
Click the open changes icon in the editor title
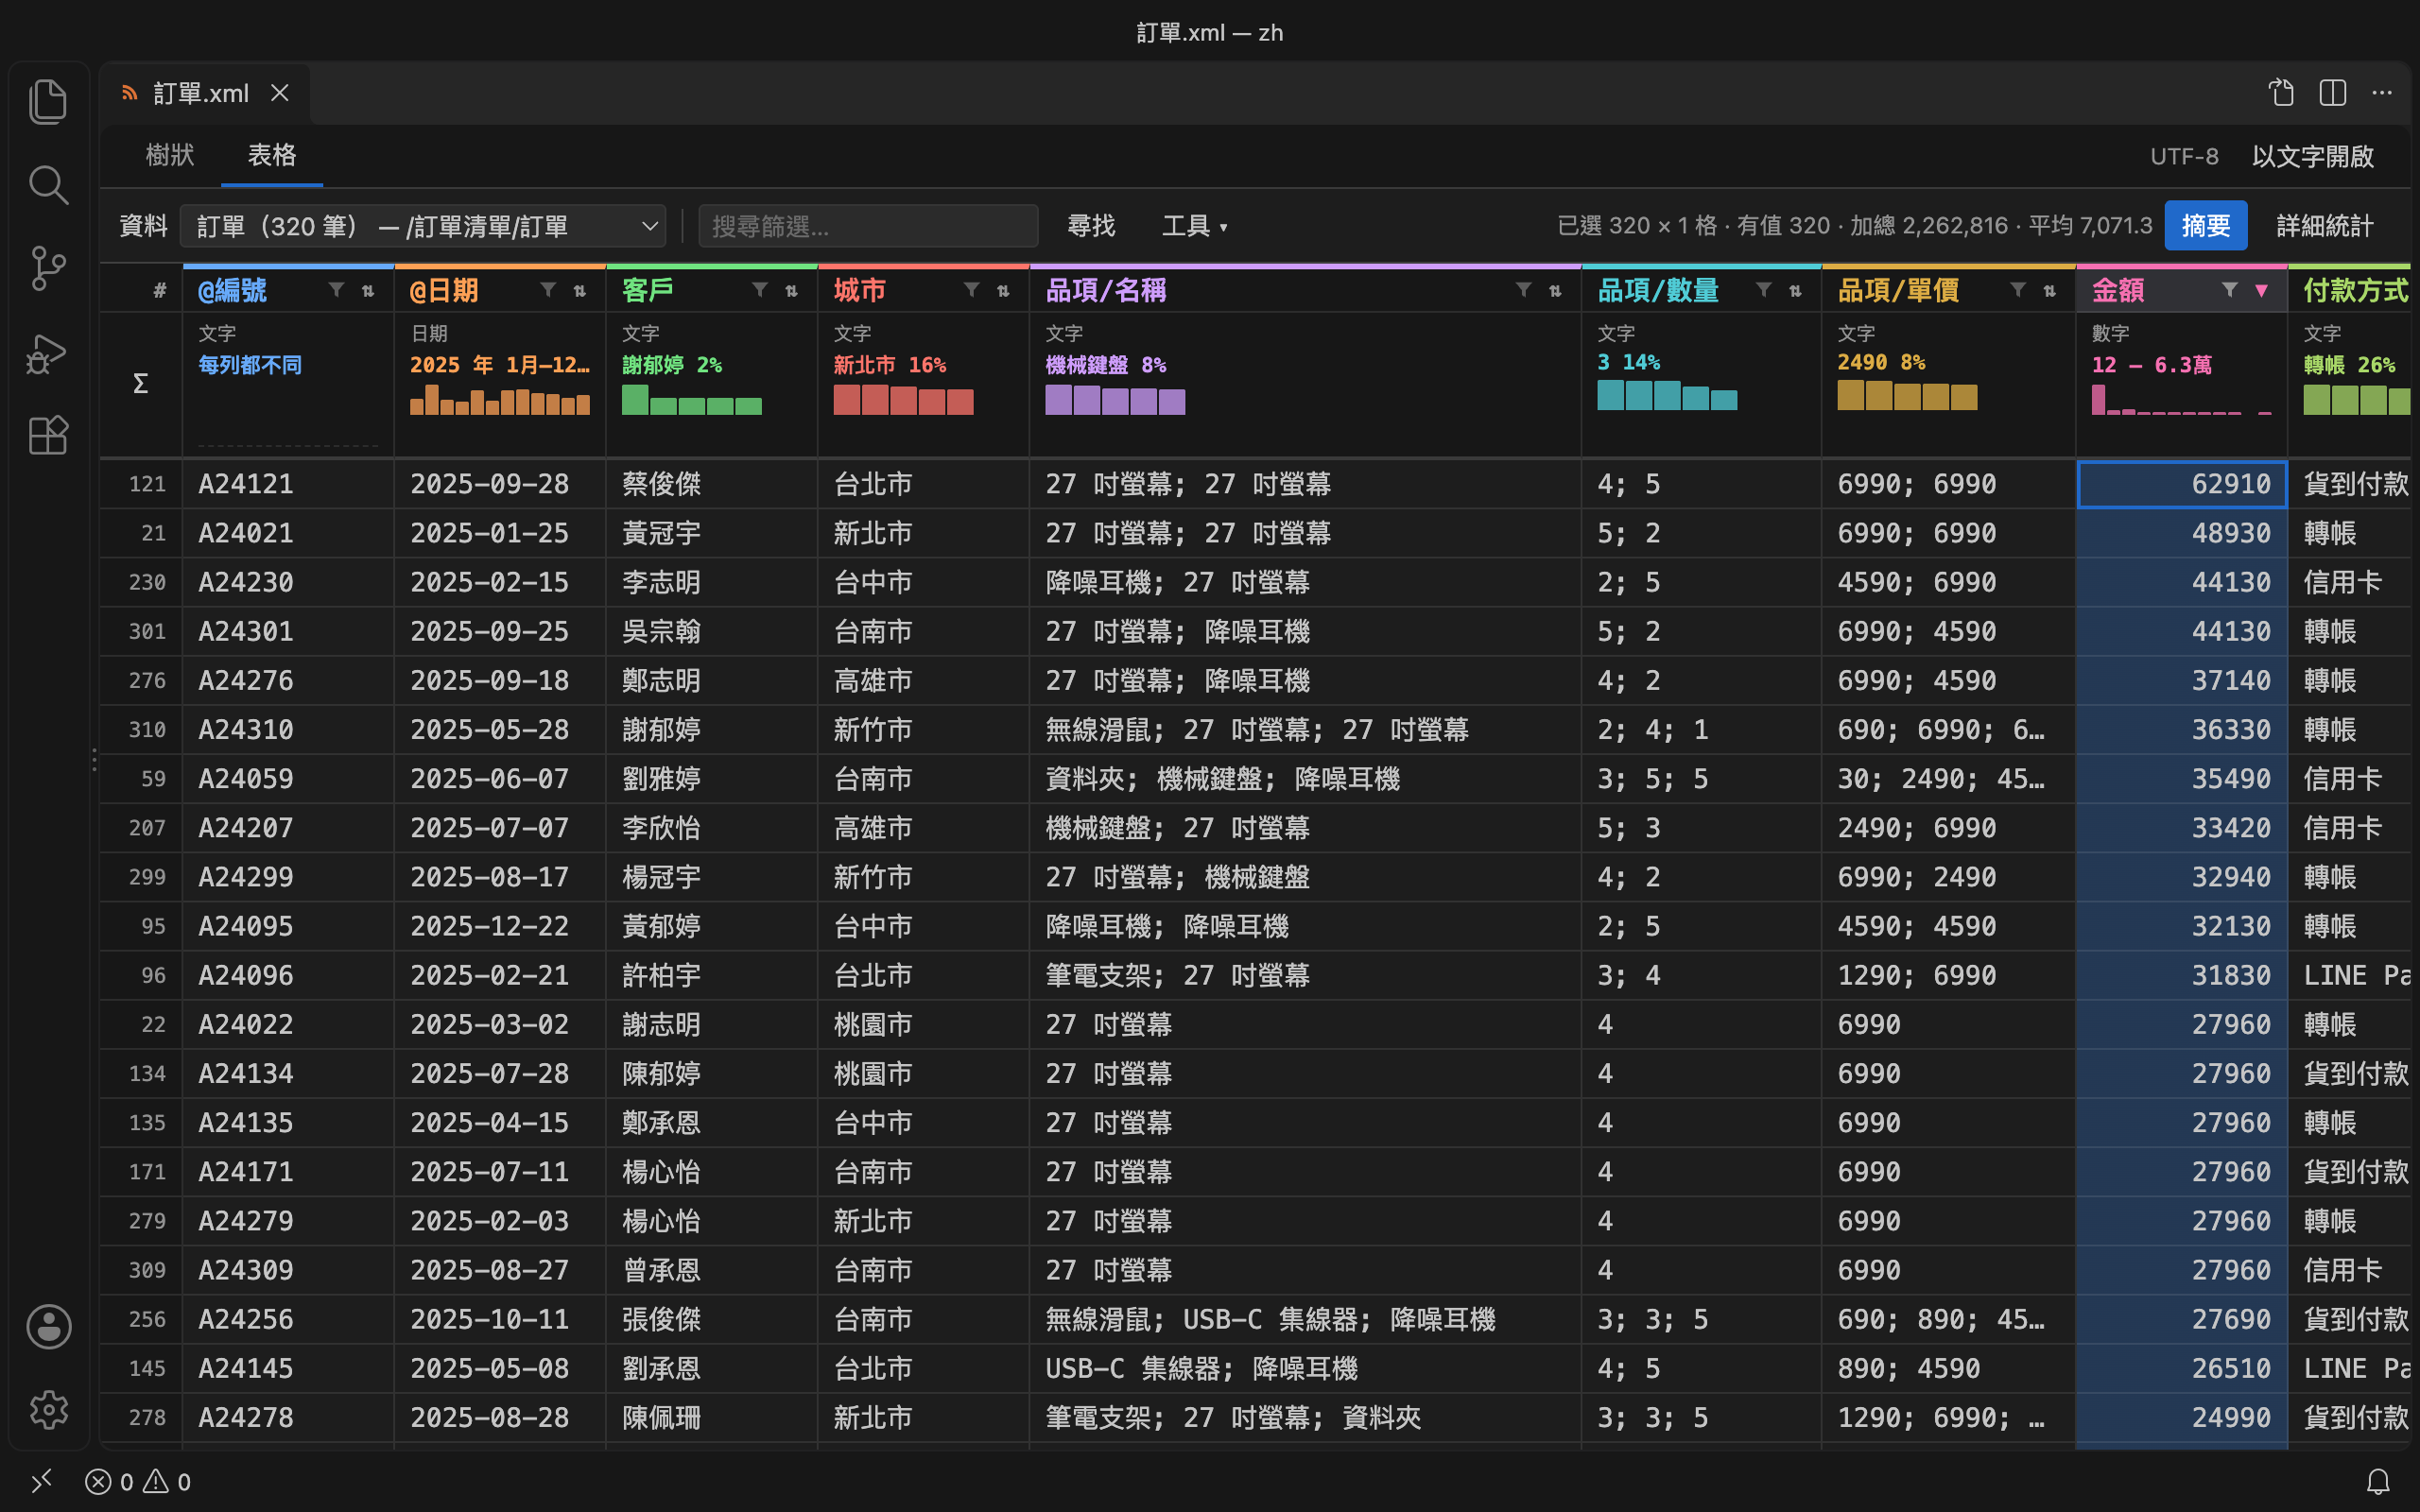click(x=2281, y=93)
